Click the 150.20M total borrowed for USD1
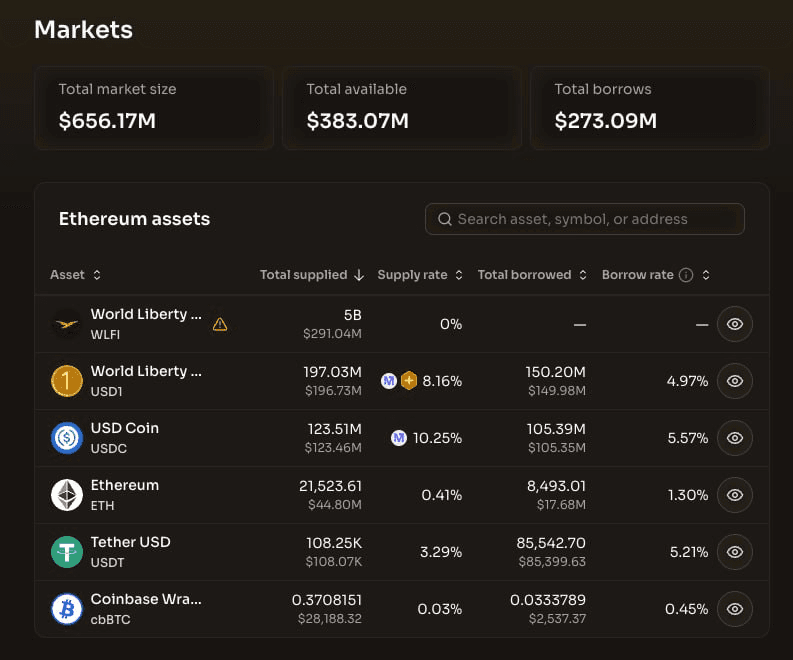 point(555,372)
